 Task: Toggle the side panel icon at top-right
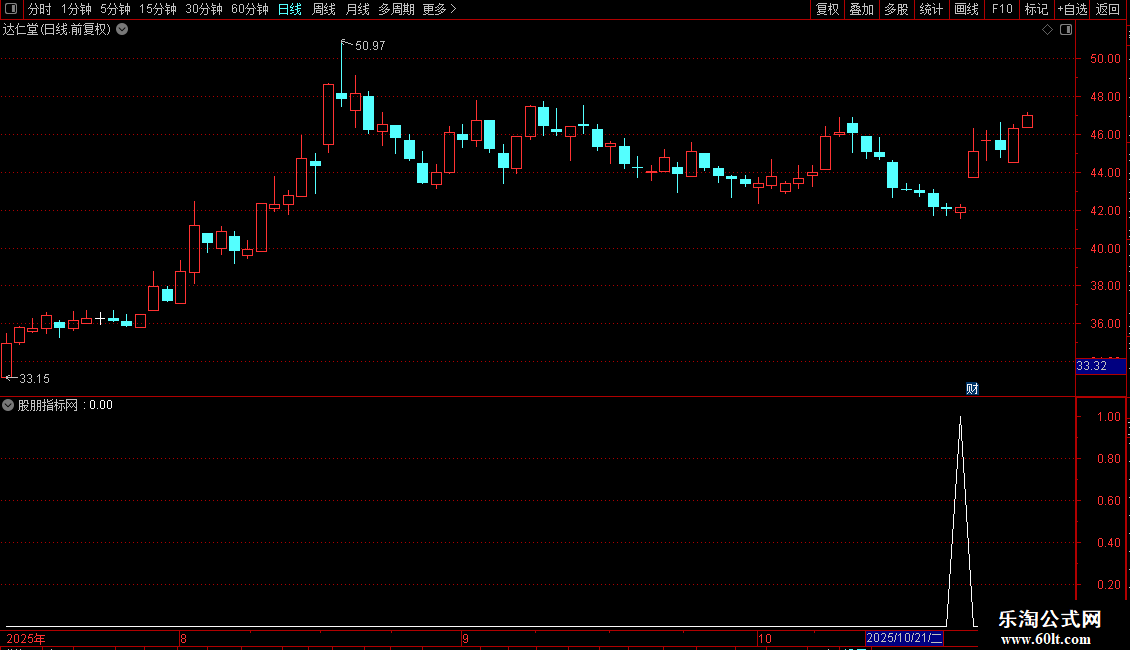point(1066,30)
